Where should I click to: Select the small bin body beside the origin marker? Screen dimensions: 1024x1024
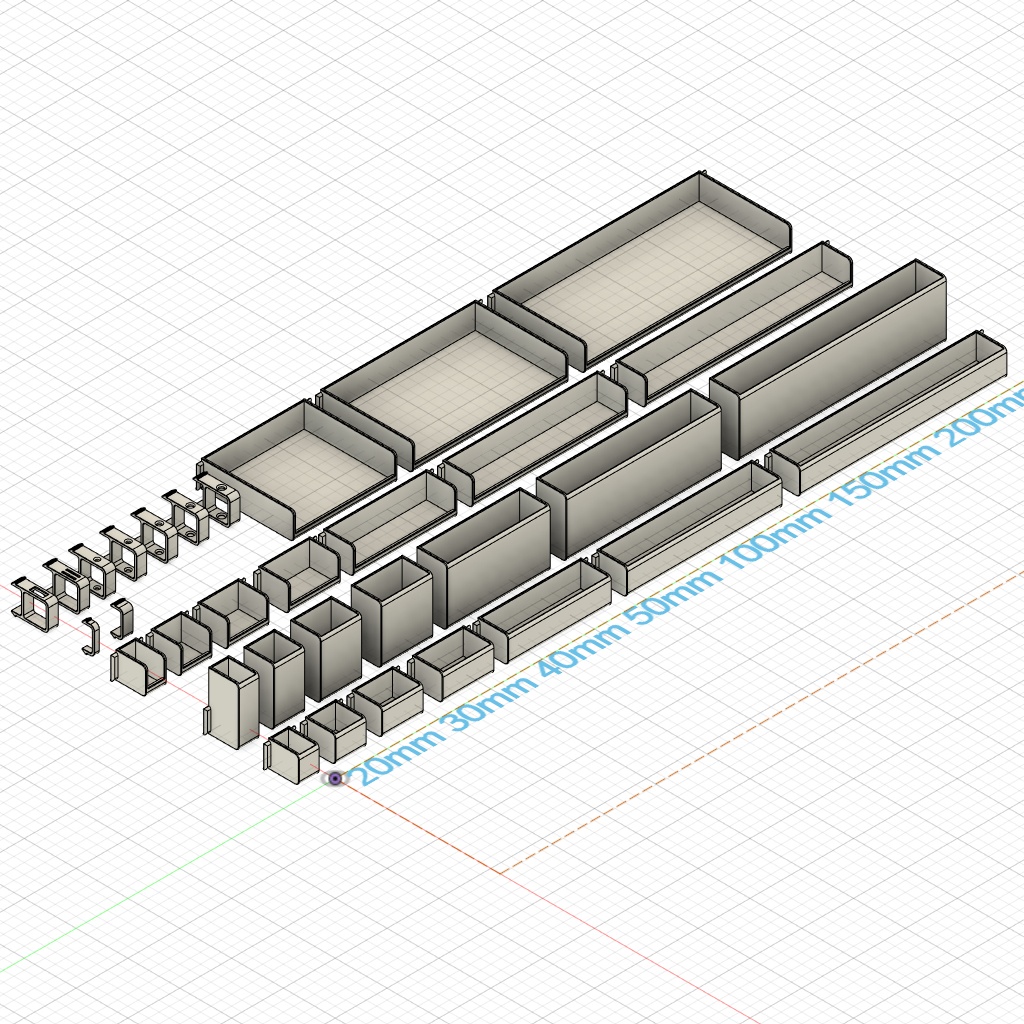(291, 755)
